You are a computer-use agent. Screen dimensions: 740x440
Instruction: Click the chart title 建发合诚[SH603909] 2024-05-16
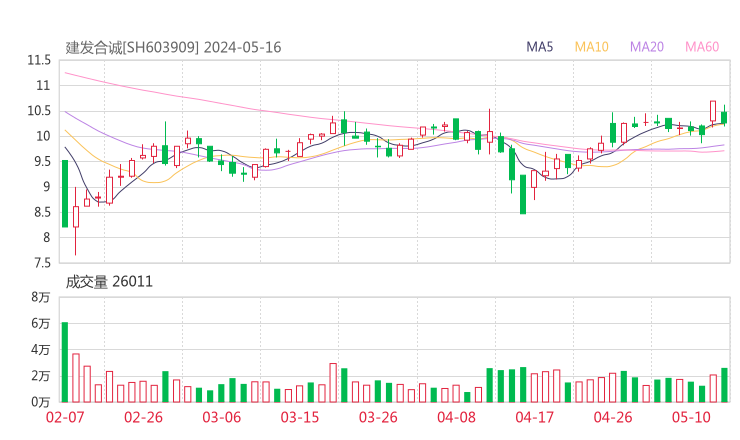point(173,48)
